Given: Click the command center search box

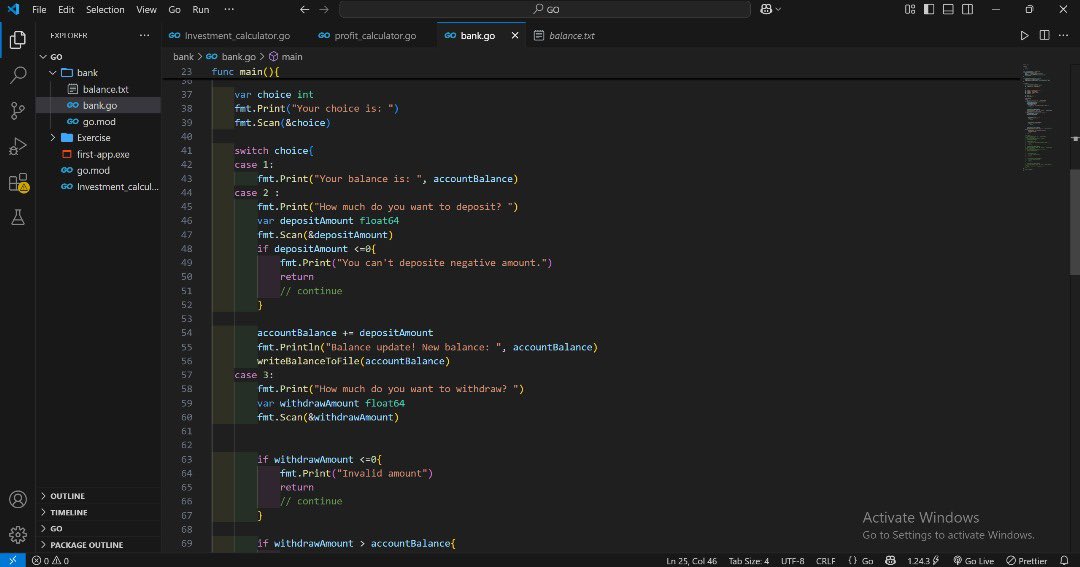Looking at the screenshot, I should click(x=544, y=10).
